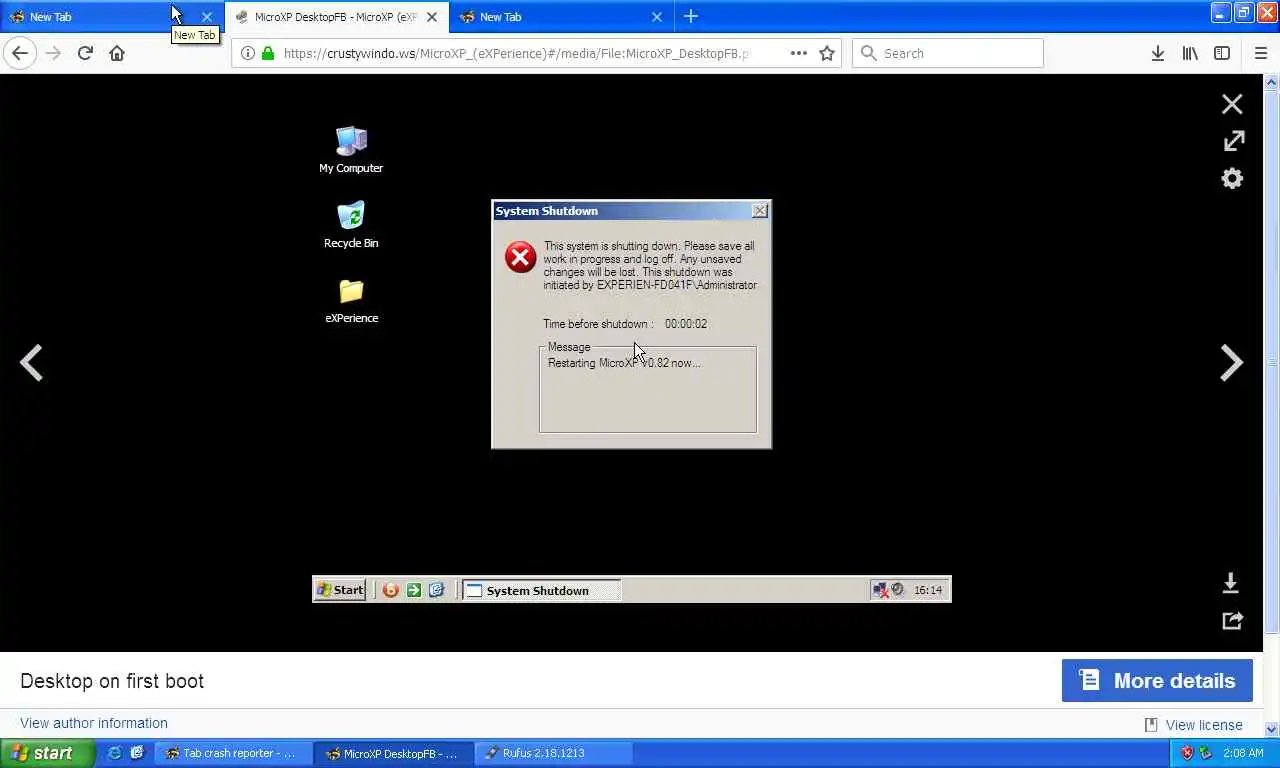Select MicroXP DesktopFB taskbar button
Image resolution: width=1280 pixels, height=768 pixels.
[394, 753]
